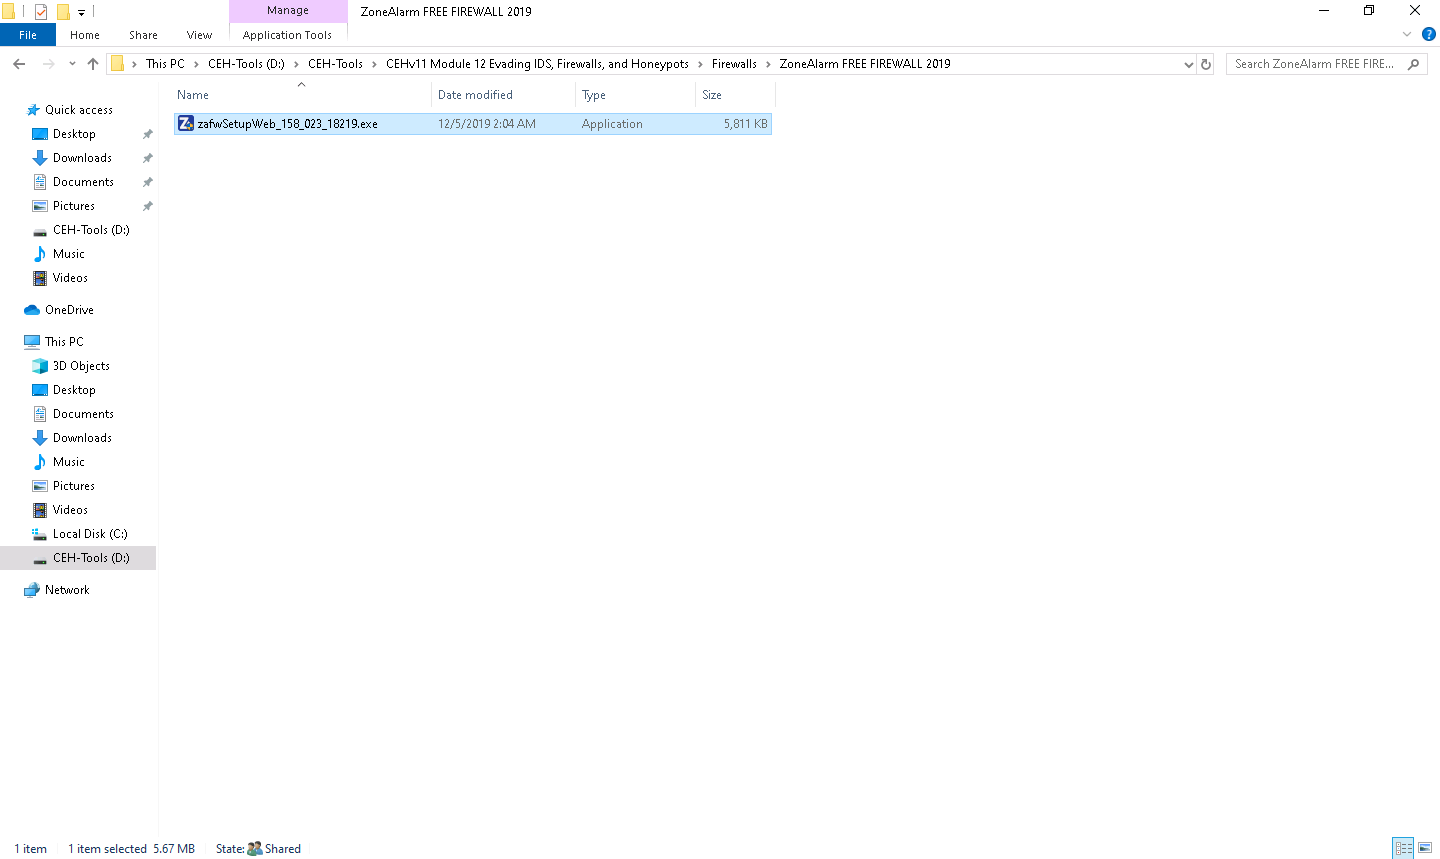Expand the ribbon with the chevron
Image resolution: width=1440 pixels, height=859 pixels.
(x=1407, y=35)
